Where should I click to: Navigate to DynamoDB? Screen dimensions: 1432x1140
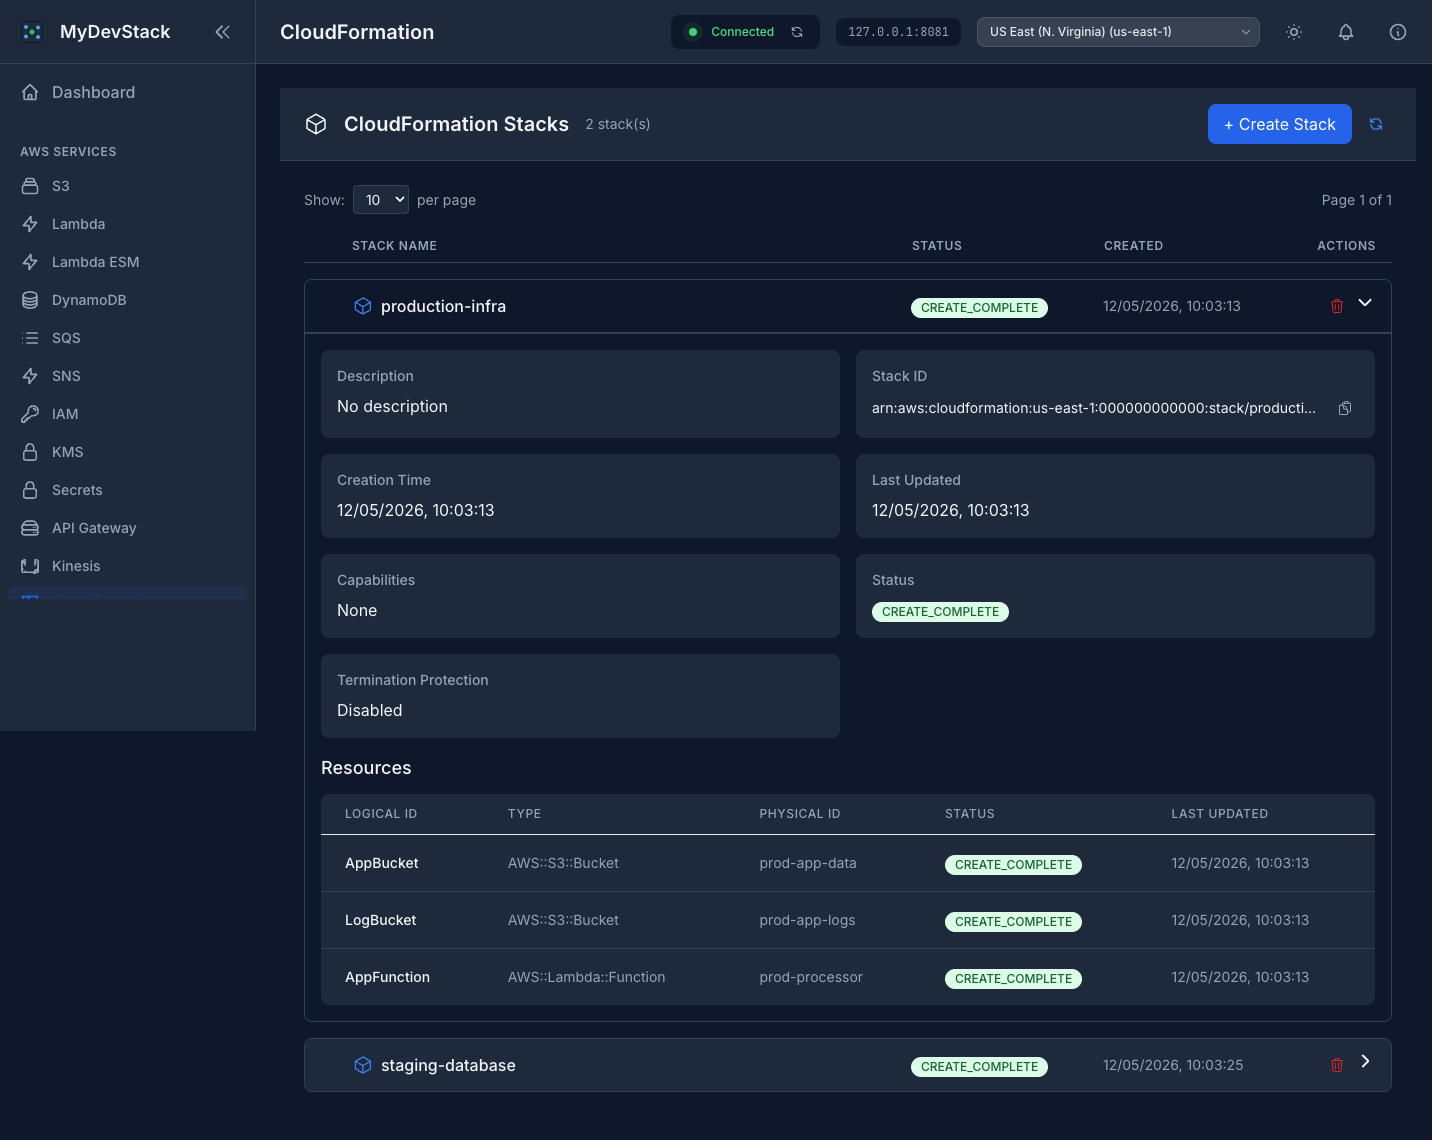pos(127,300)
